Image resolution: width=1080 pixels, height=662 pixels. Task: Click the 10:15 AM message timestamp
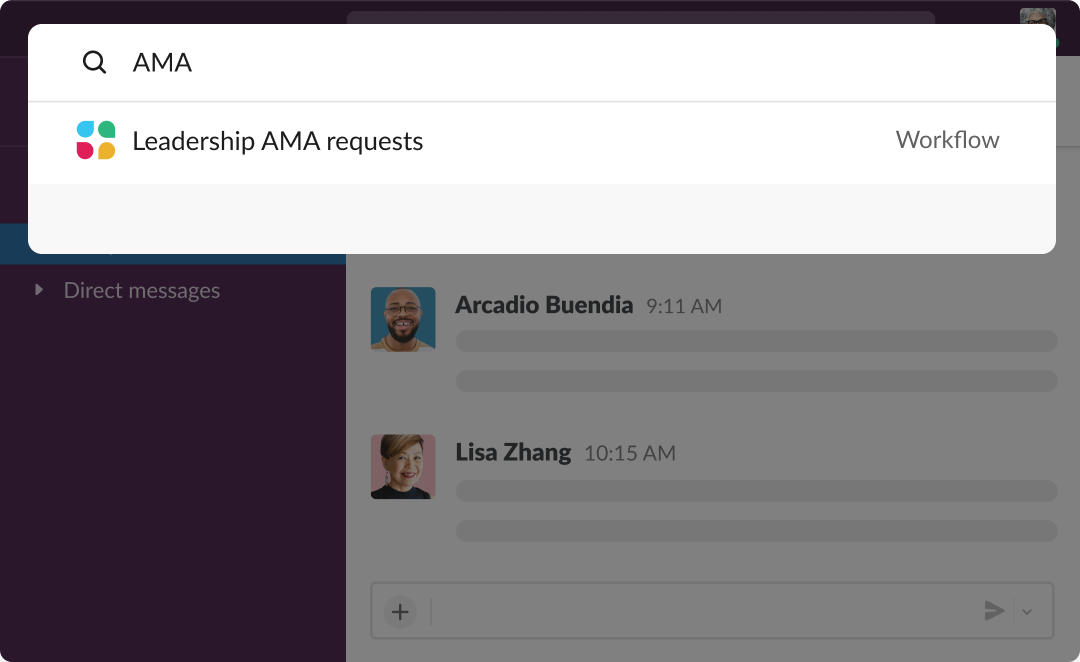pos(630,453)
